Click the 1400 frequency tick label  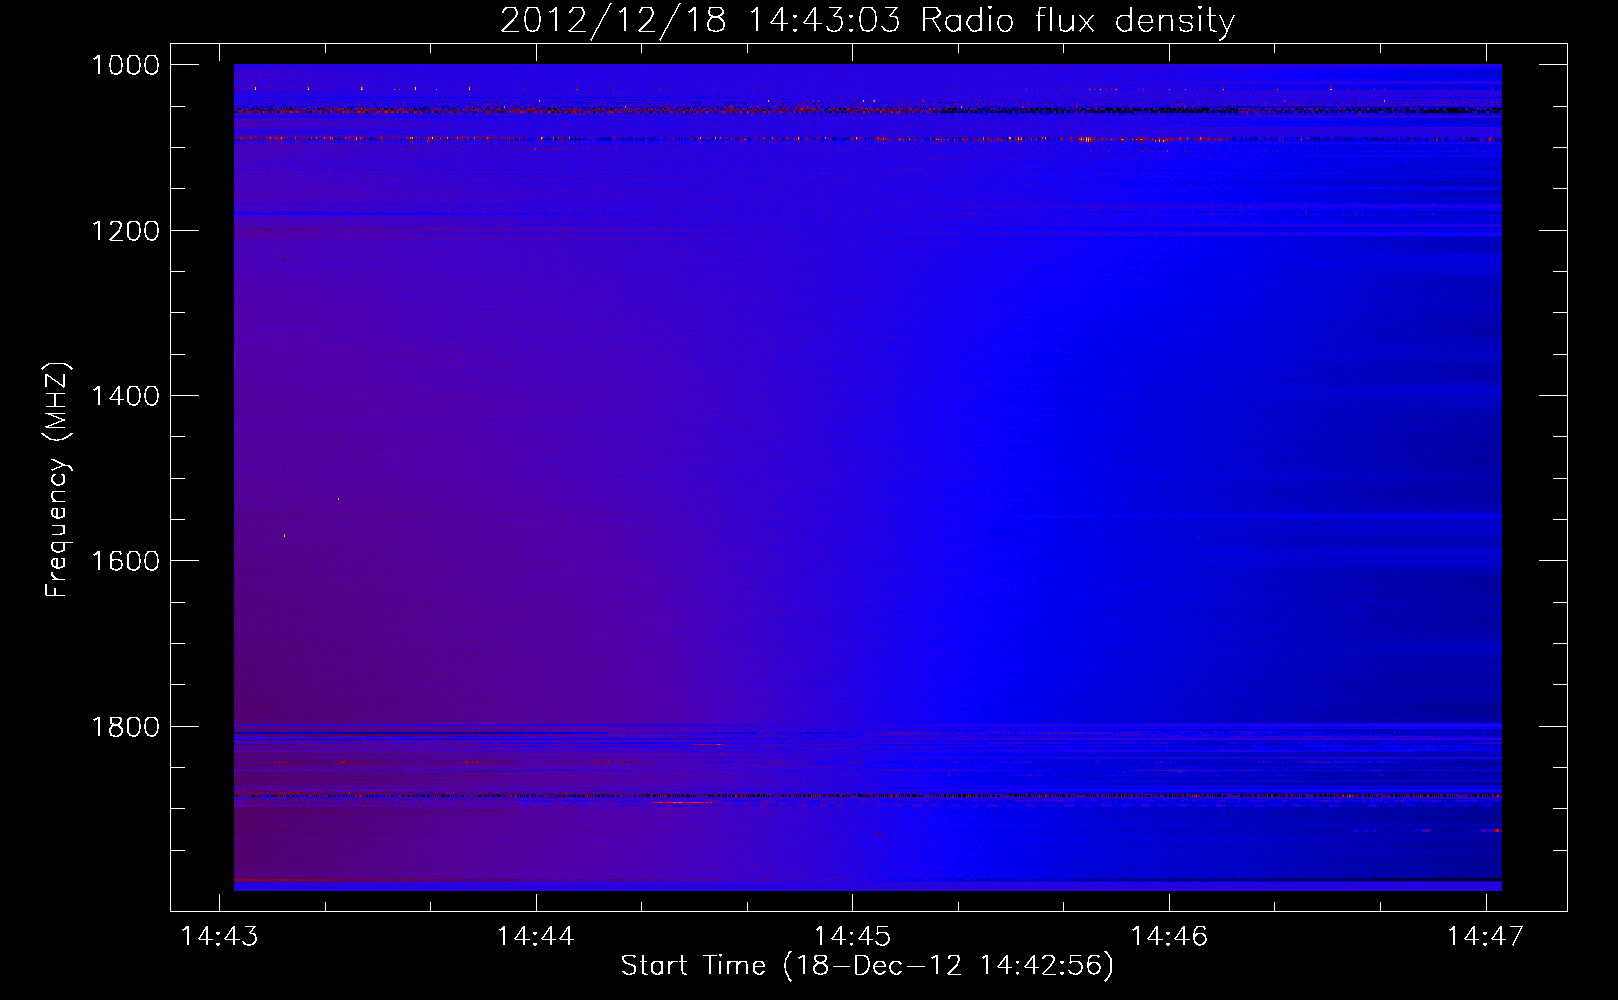(125, 396)
